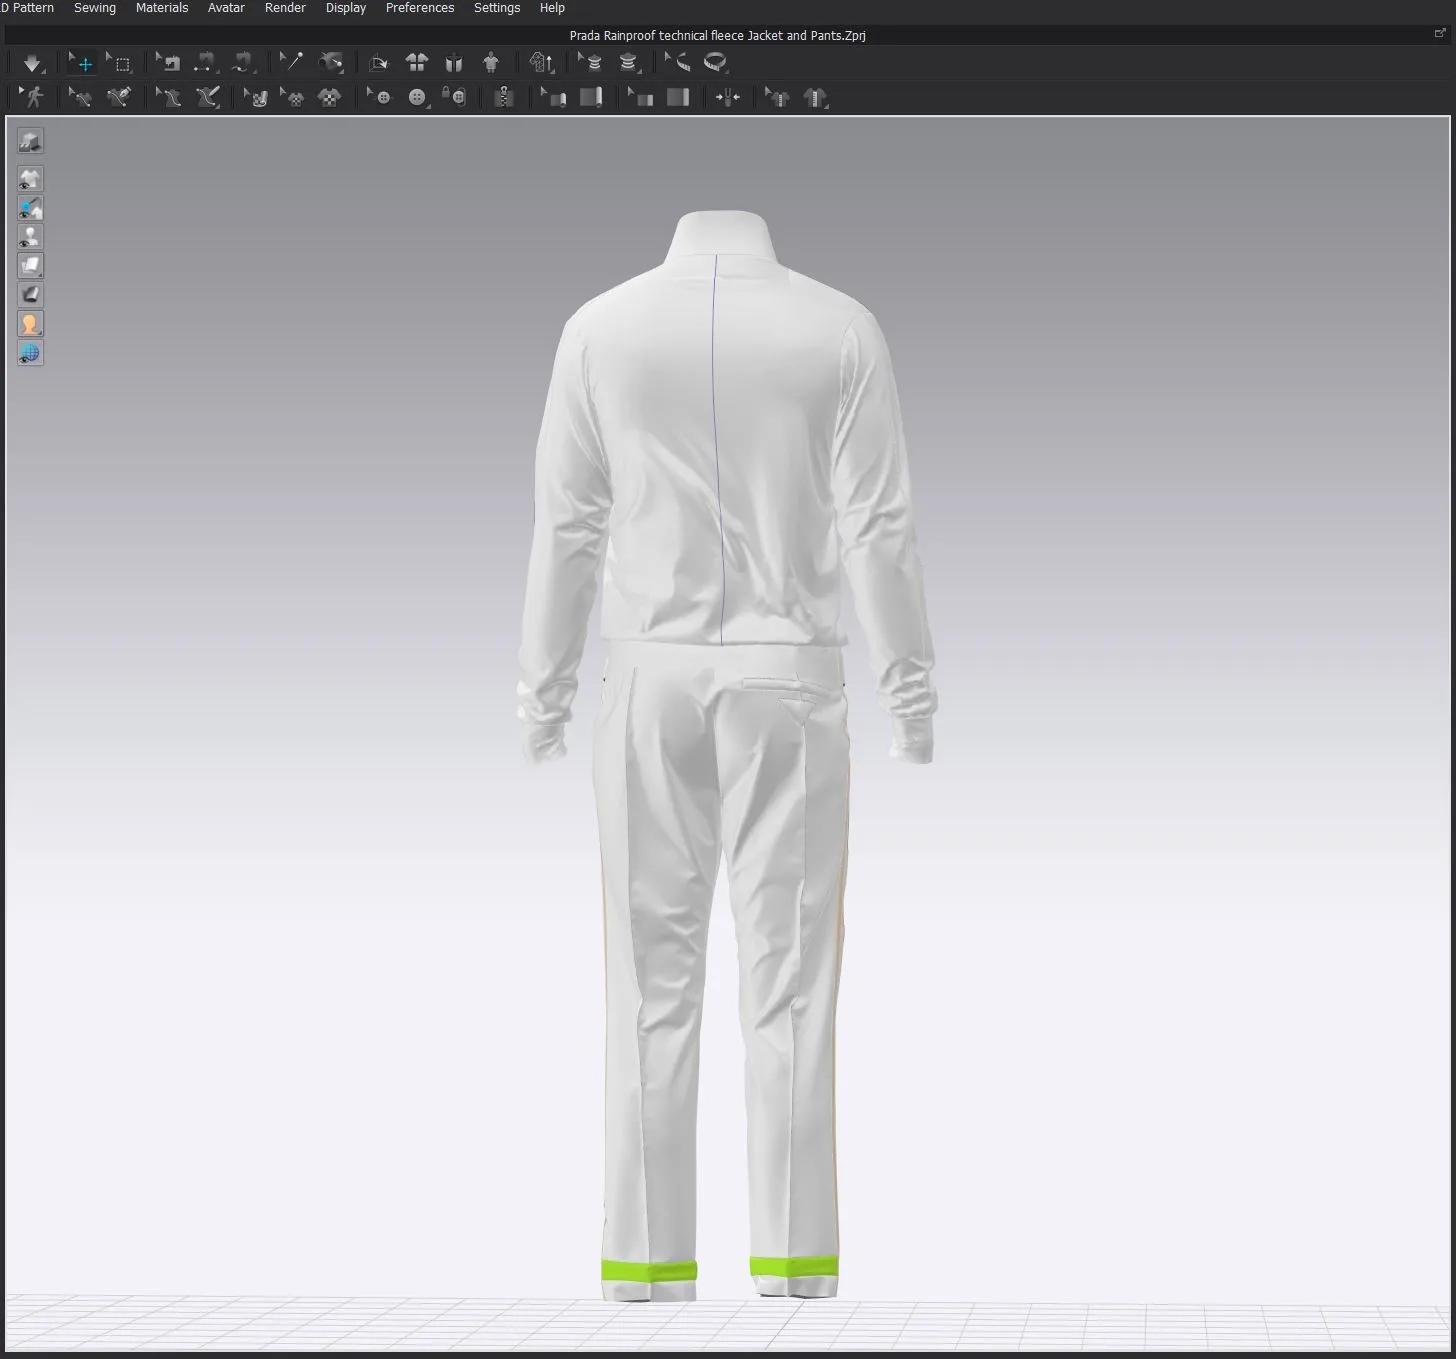Click the Fasten Button lock icon

pyautogui.click(x=454, y=97)
